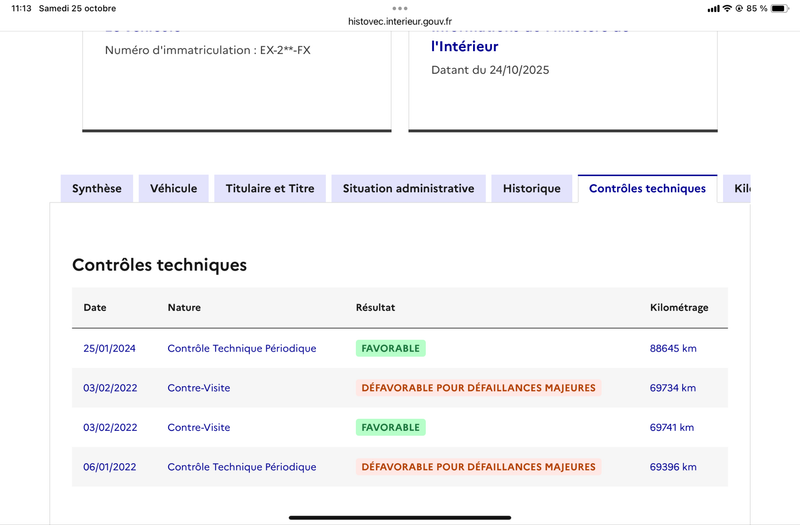Screen dimensions: 800x525
Task: Click Contre-Visite in the 69741 km row
Action: tap(198, 428)
